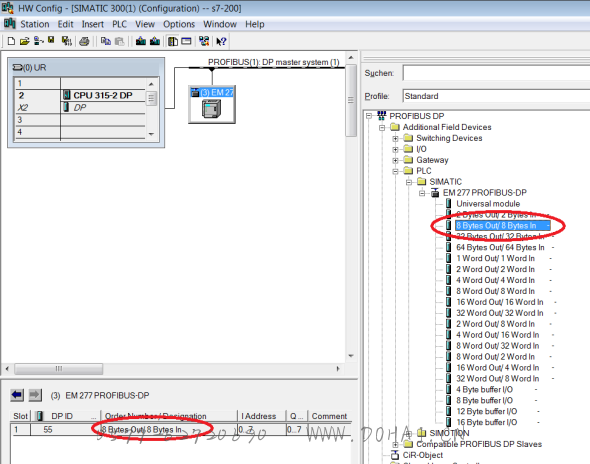The height and width of the screenshot is (464, 590).
Task: Select 64 Bytes Out/ 64 Bytes In module
Action: 500,247
